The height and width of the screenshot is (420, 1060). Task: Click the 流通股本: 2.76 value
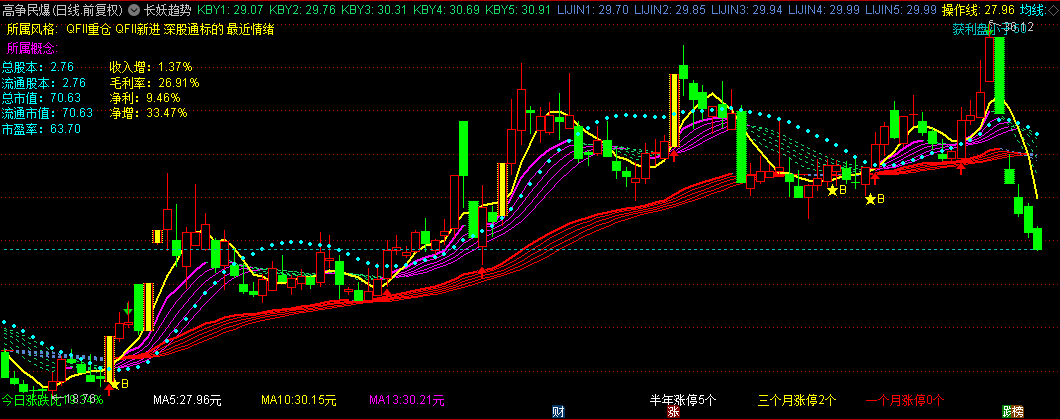point(44,83)
